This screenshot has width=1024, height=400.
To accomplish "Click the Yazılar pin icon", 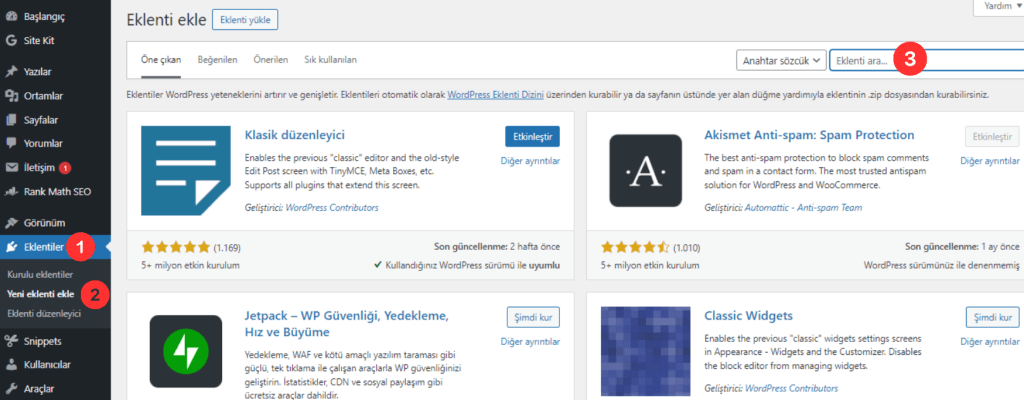I will coord(10,72).
